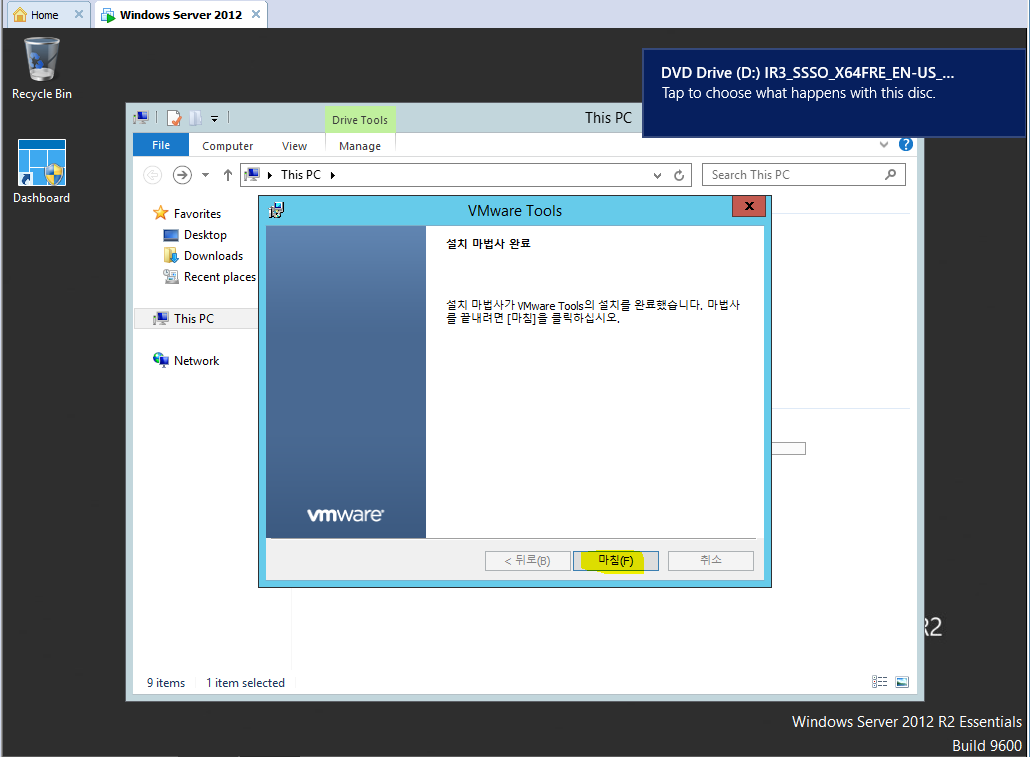Launch the Dashboard desktop shortcut
Image resolution: width=1030 pixels, height=757 pixels.
pos(41,172)
